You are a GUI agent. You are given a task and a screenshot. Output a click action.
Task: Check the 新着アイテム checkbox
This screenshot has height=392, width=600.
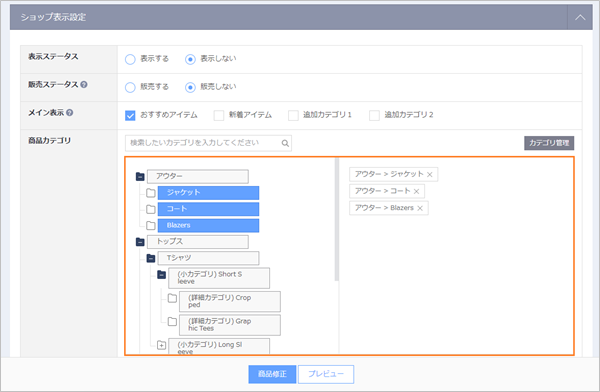pyautogui.click(x=219, y=115)
